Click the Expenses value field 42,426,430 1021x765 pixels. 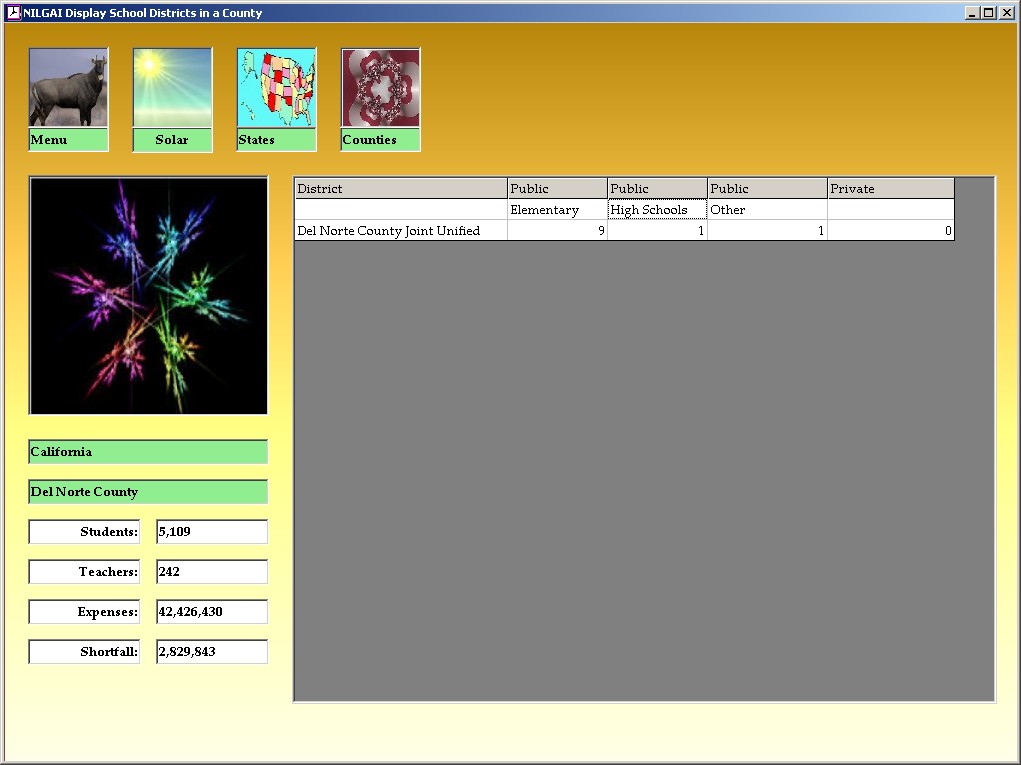pos(212,612)
